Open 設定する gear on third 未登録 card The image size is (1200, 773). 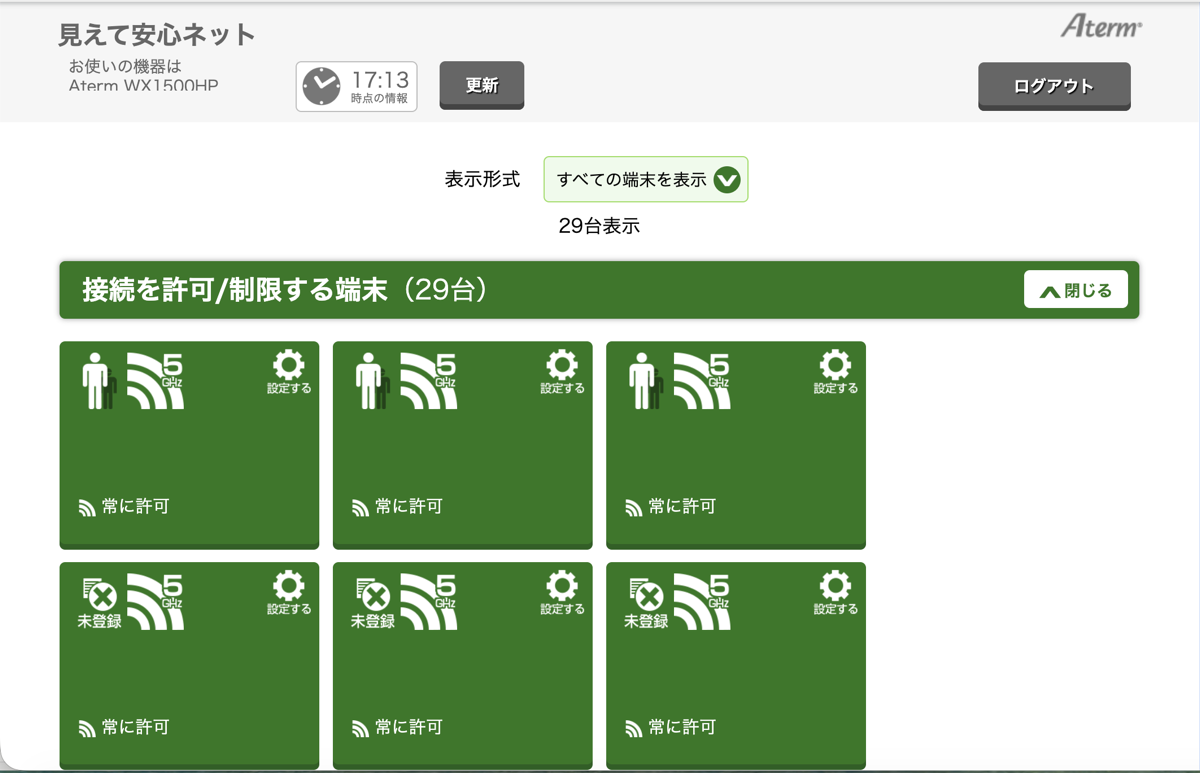click(x=836, y=593)
